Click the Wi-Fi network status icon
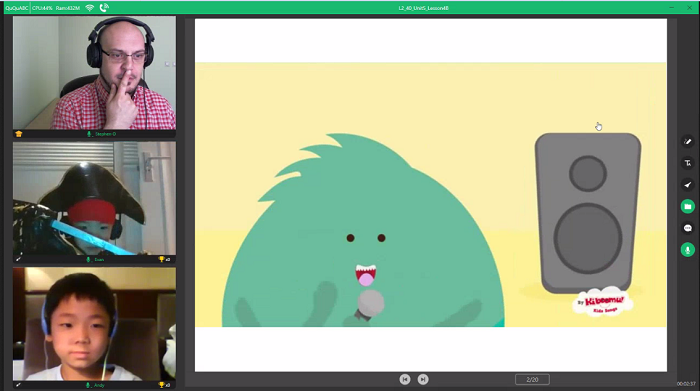The height and width of the screenshot is (391, 700). click(x=90, y=8)
